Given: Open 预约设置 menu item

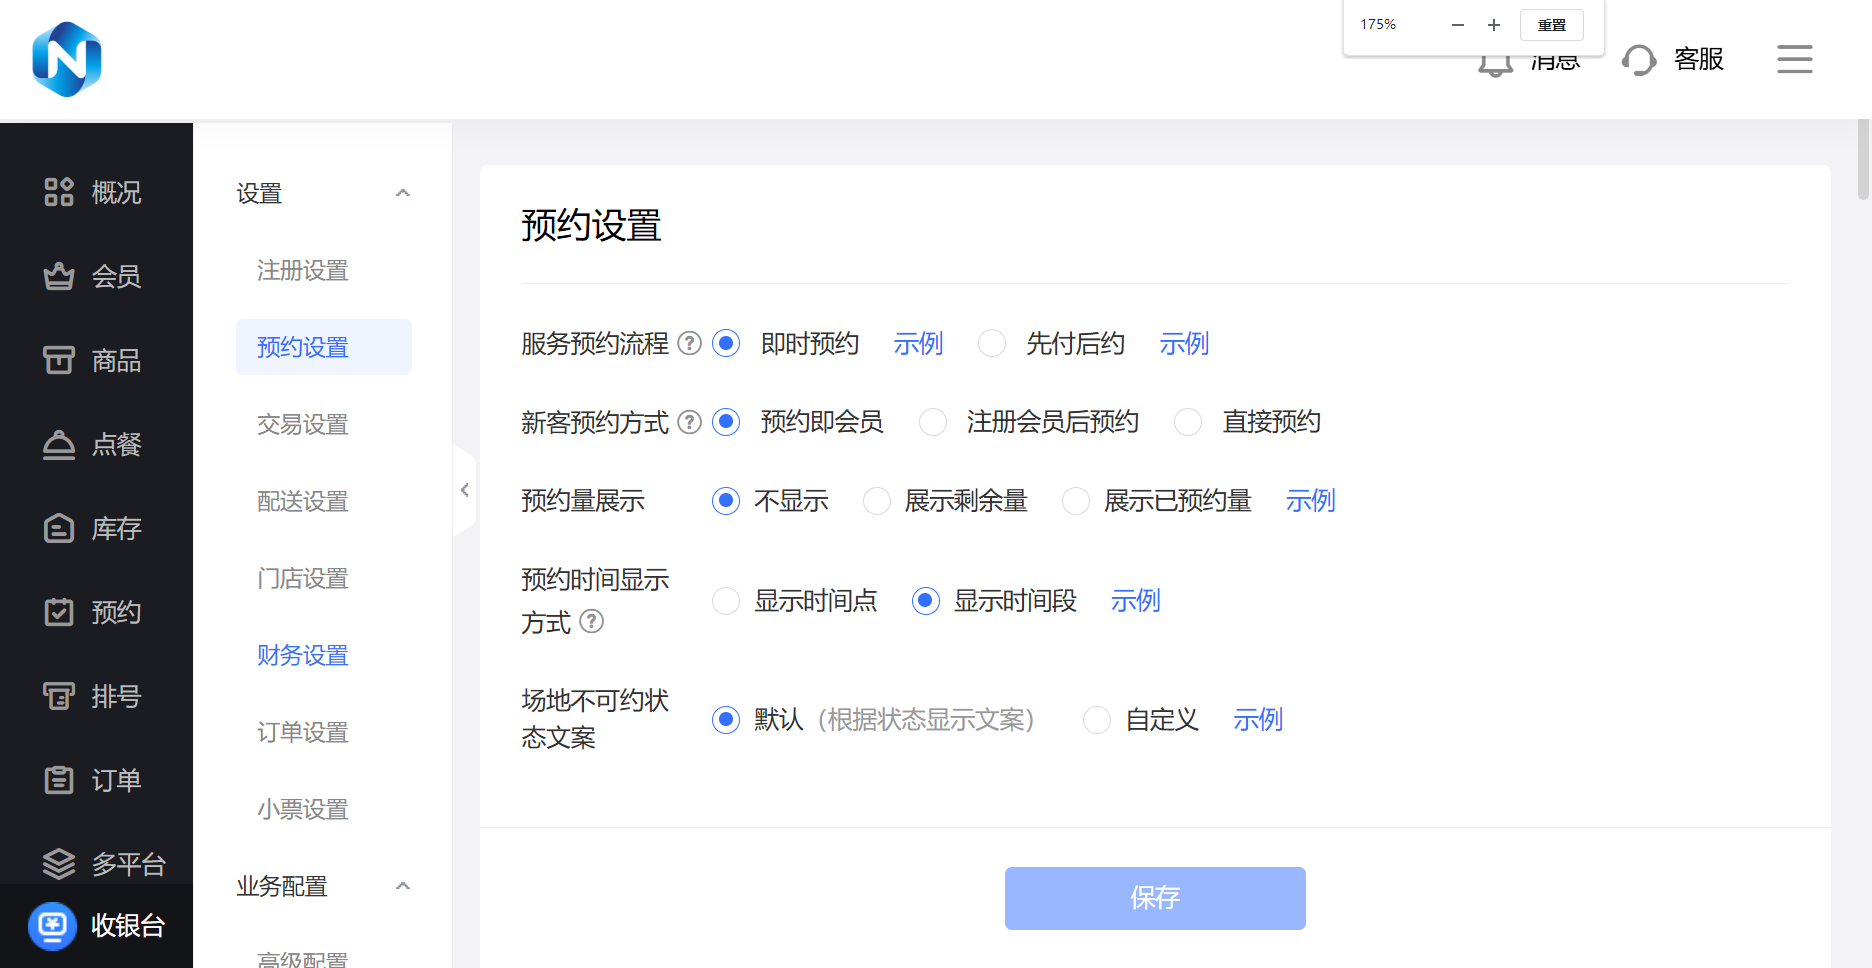Looking at the screenshot, I should [323, 347].
